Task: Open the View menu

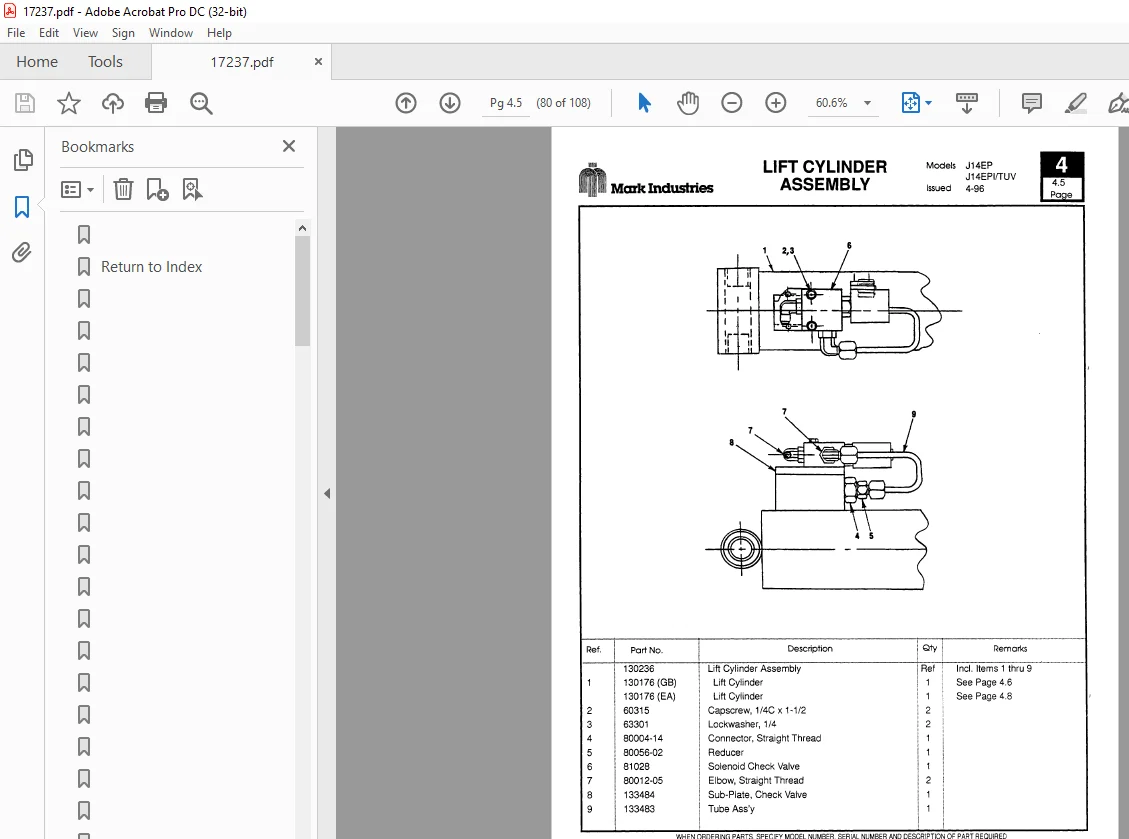Action: pos(85,32)
